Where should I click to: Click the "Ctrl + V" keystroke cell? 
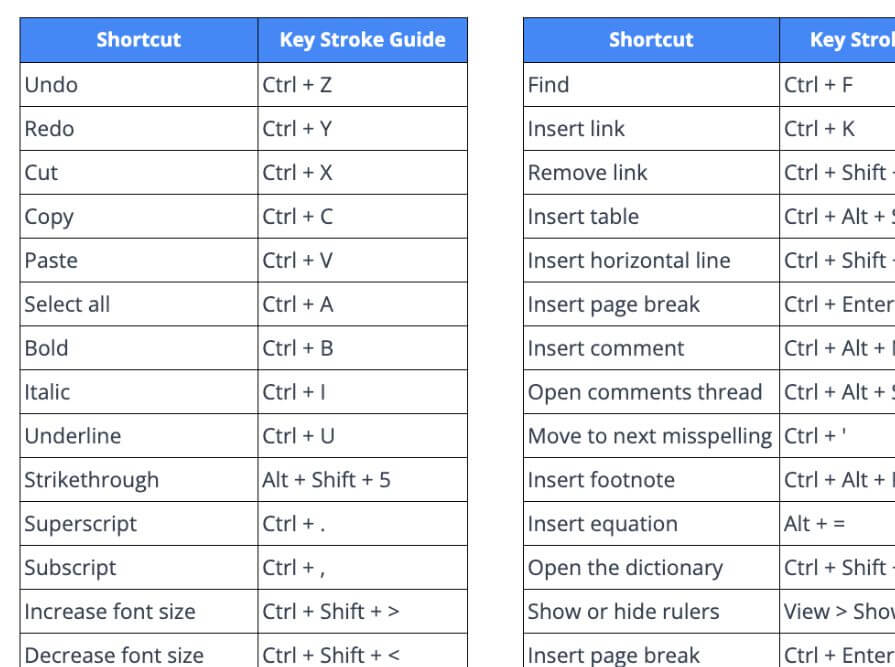pyautogui.click(x=362, y=261)
